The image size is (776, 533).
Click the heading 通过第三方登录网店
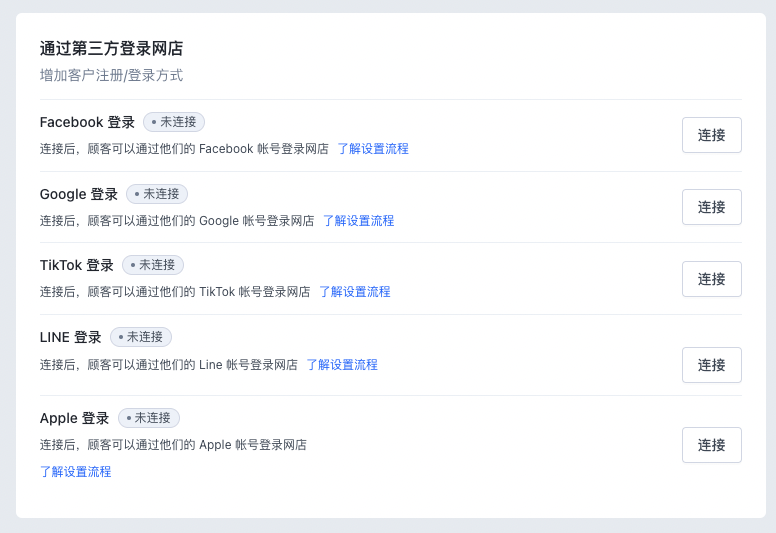[x=111, y=48]
